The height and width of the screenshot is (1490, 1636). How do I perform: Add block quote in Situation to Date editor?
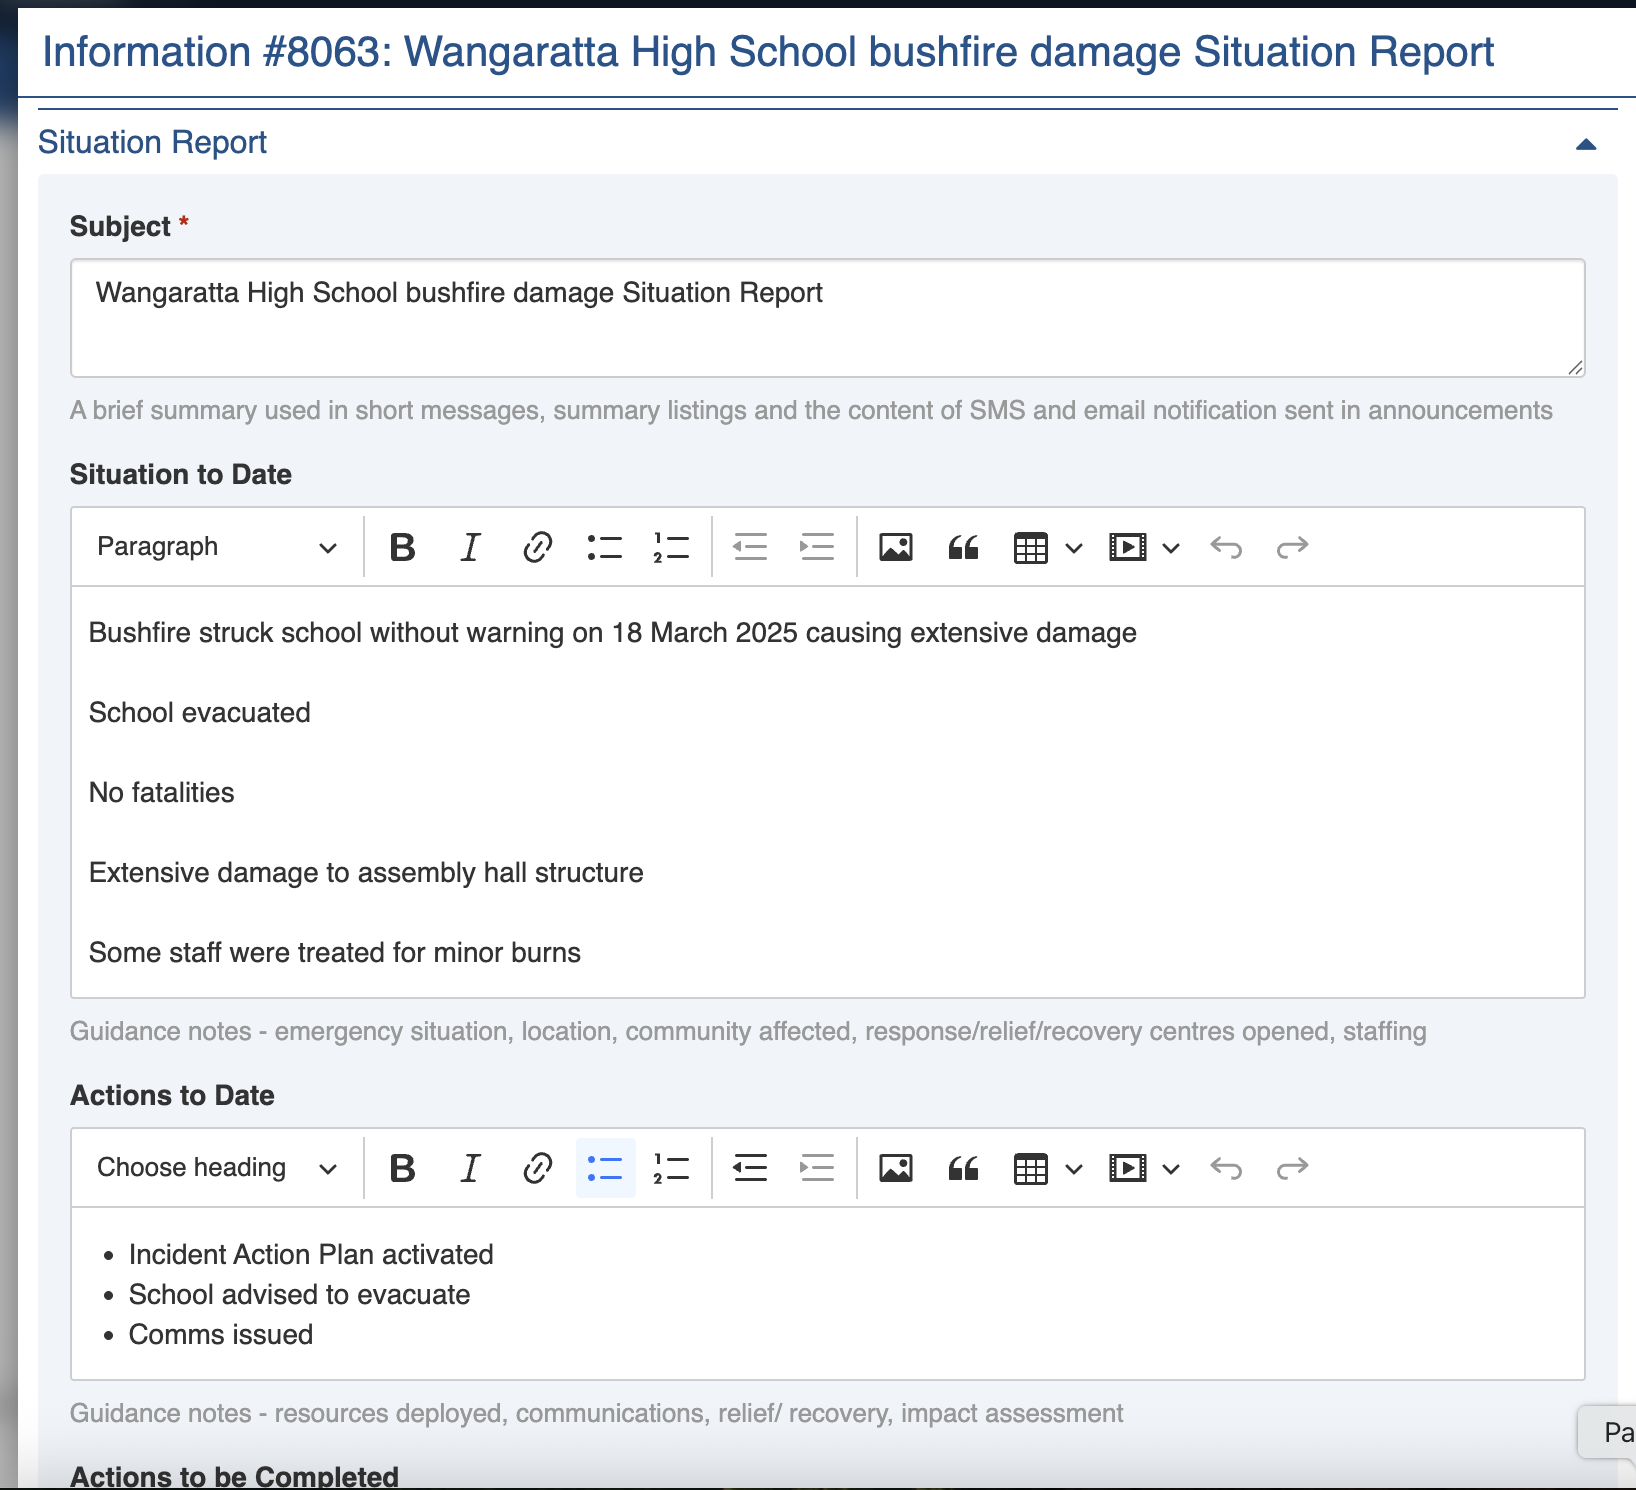[963, 547]
